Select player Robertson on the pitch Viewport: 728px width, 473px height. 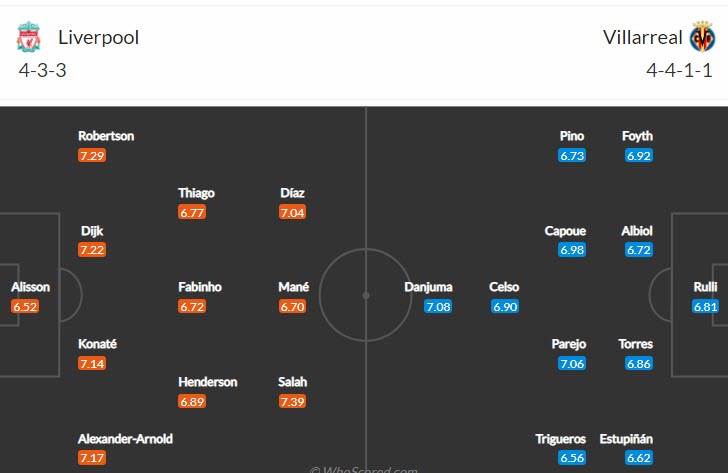pyautogui.click(x=106, y=136)
